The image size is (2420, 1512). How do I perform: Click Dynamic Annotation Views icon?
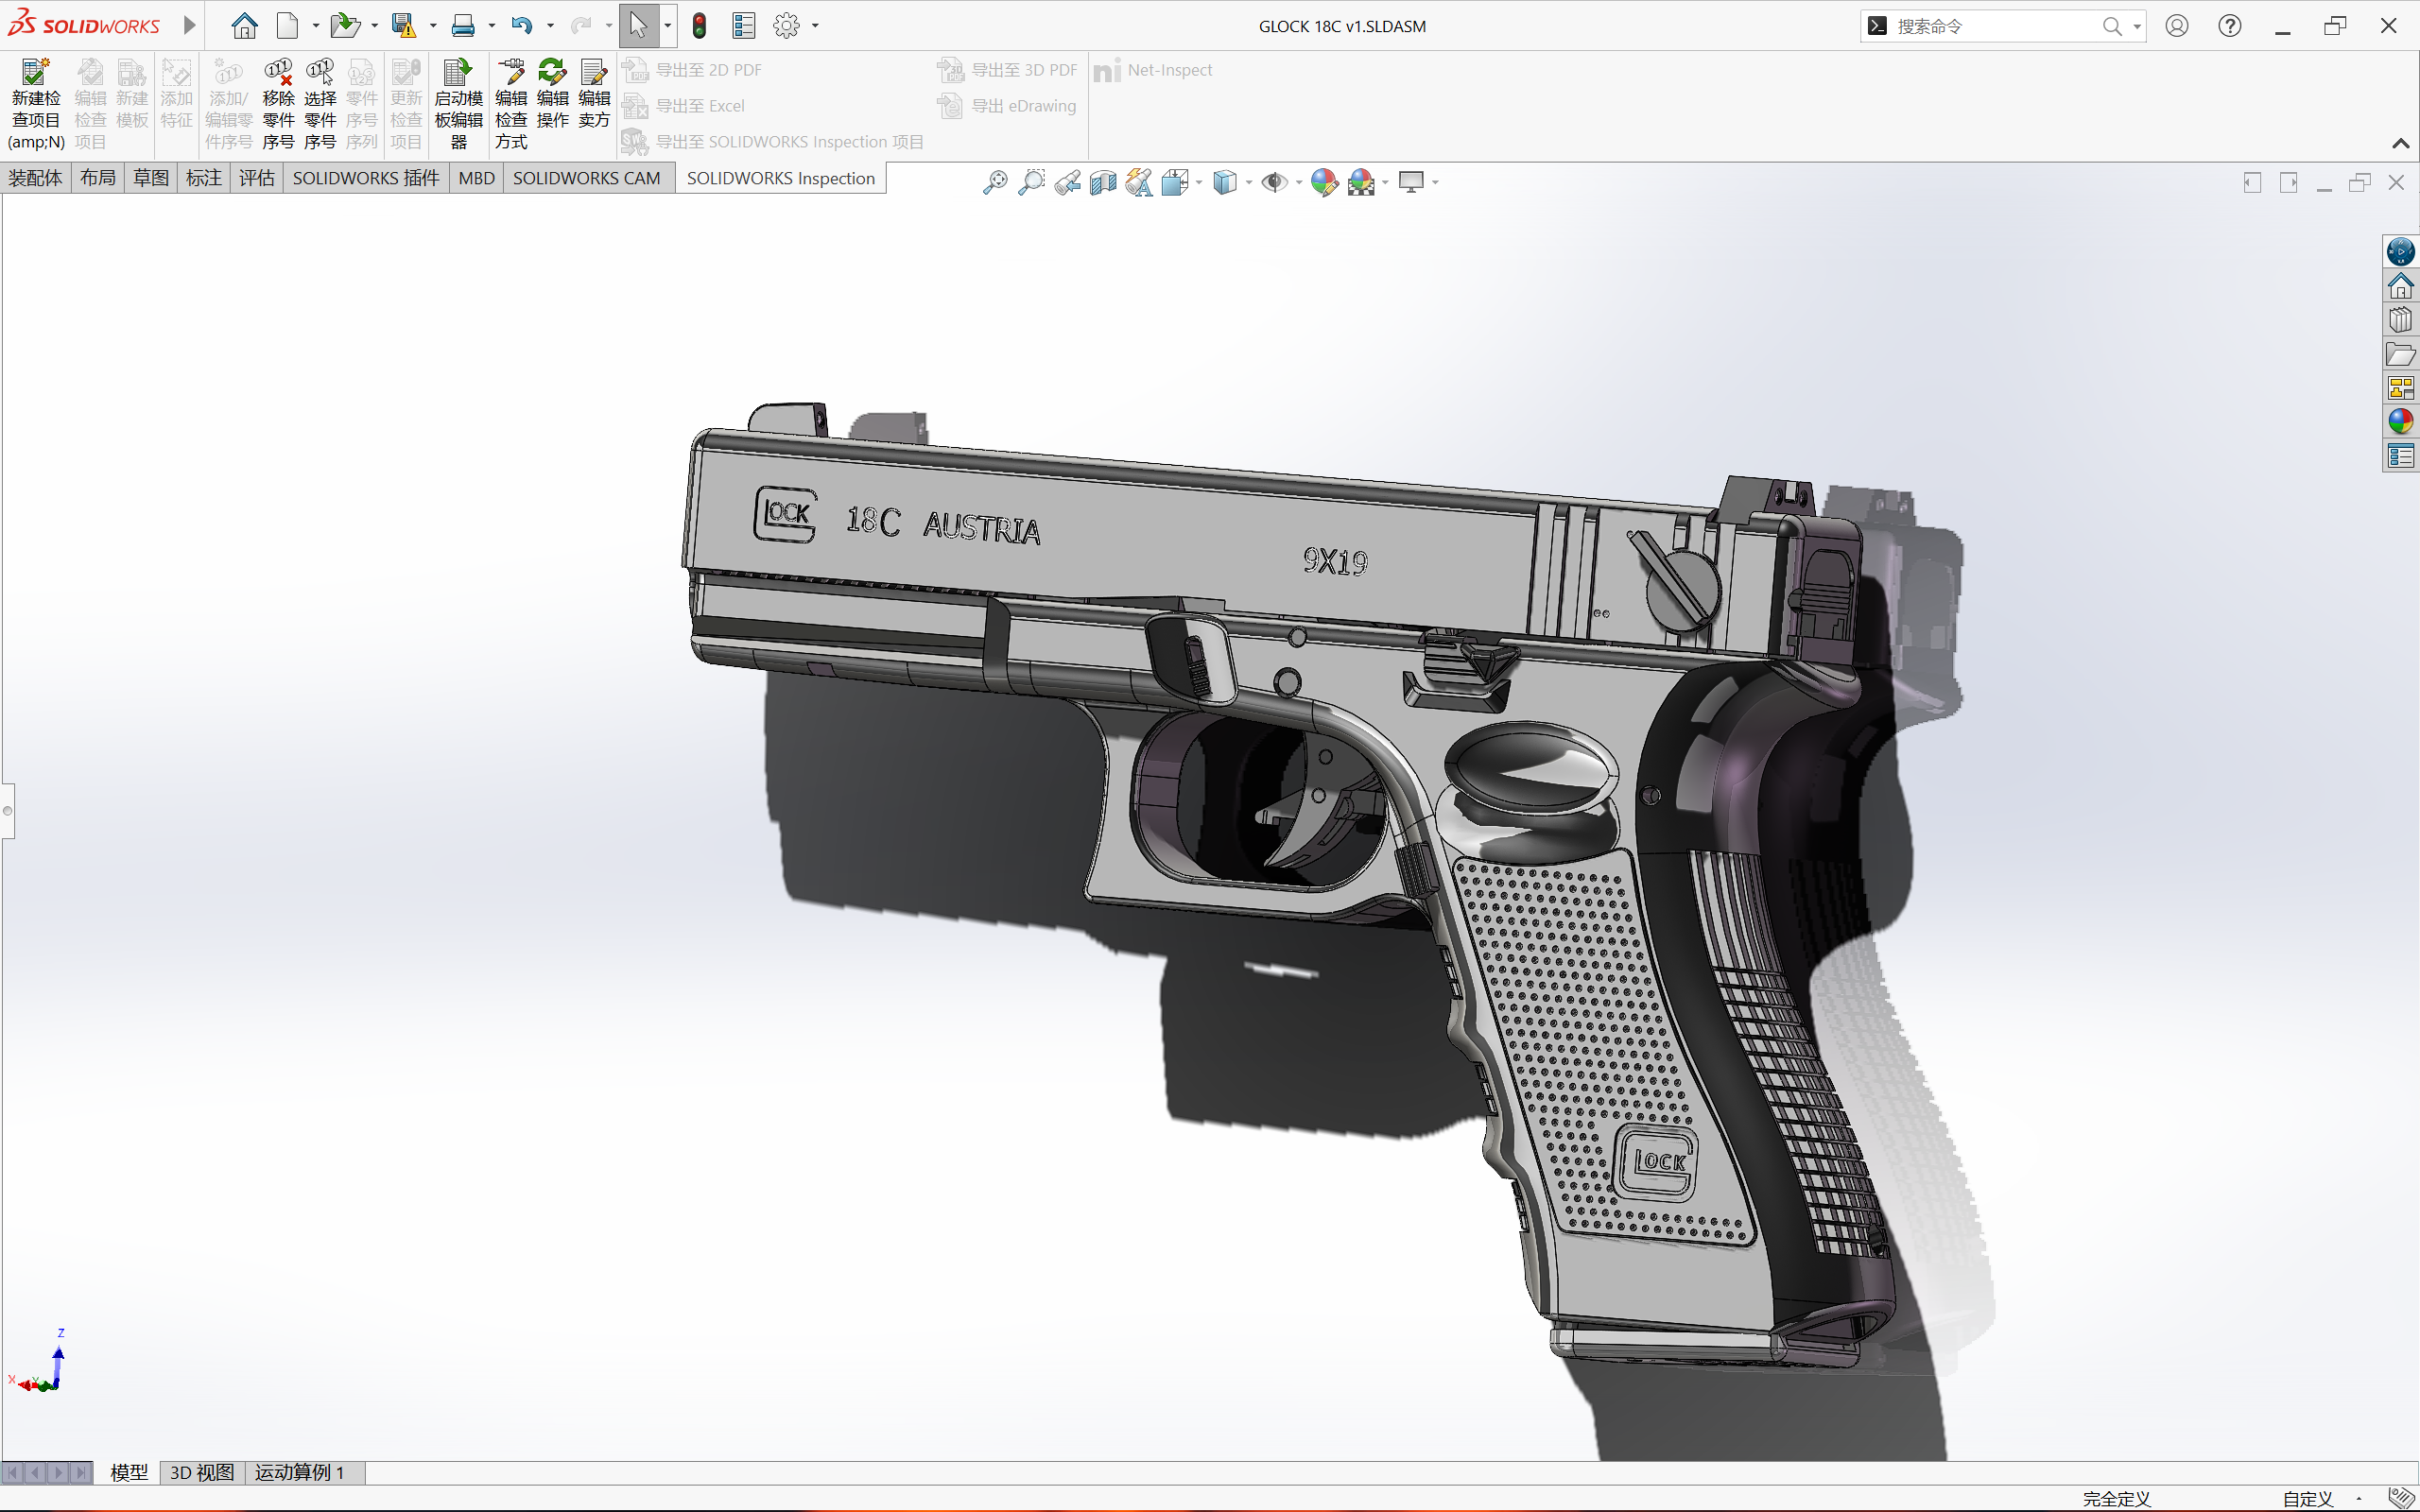pos(1139,182)
